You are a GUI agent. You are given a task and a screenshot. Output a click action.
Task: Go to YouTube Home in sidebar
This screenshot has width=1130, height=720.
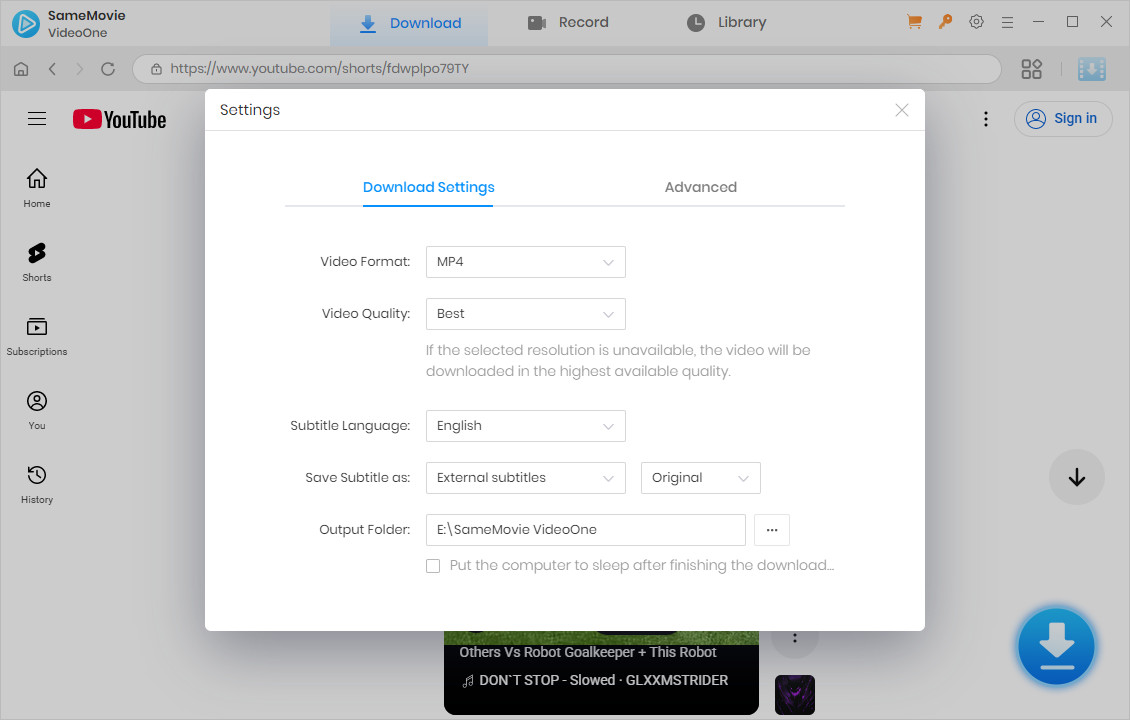point(37,188)
